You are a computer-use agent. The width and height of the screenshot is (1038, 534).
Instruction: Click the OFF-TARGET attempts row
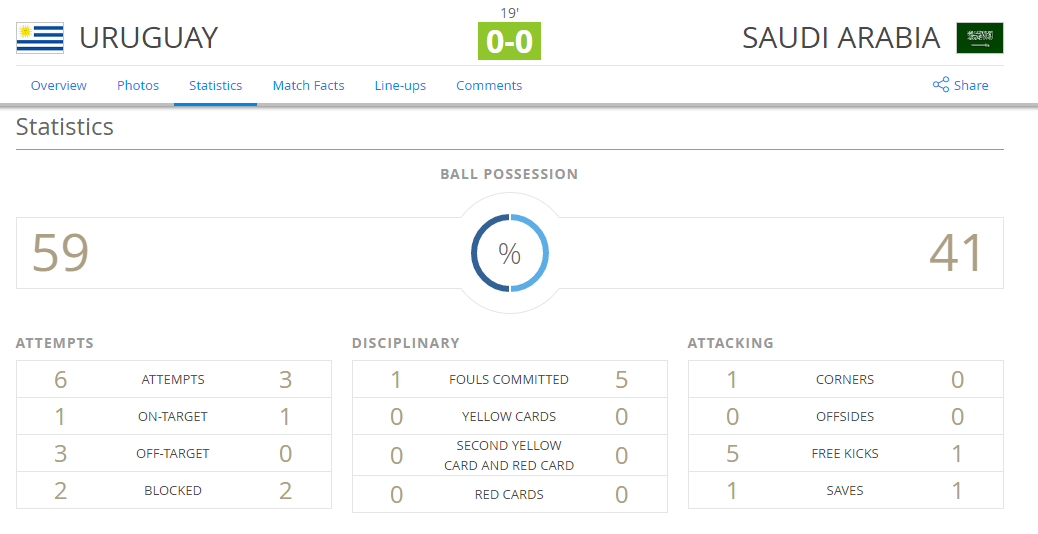tap(173, 453)
